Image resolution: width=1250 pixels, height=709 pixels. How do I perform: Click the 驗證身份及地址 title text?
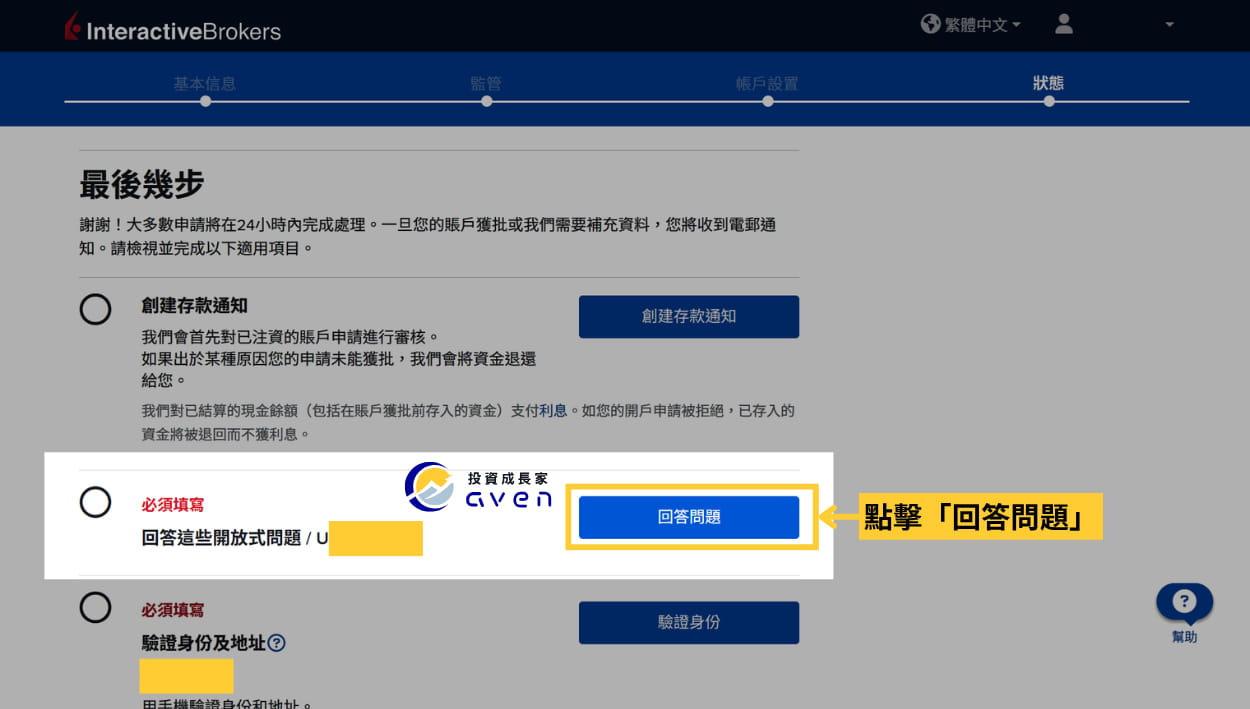click(x=204, y=643)
